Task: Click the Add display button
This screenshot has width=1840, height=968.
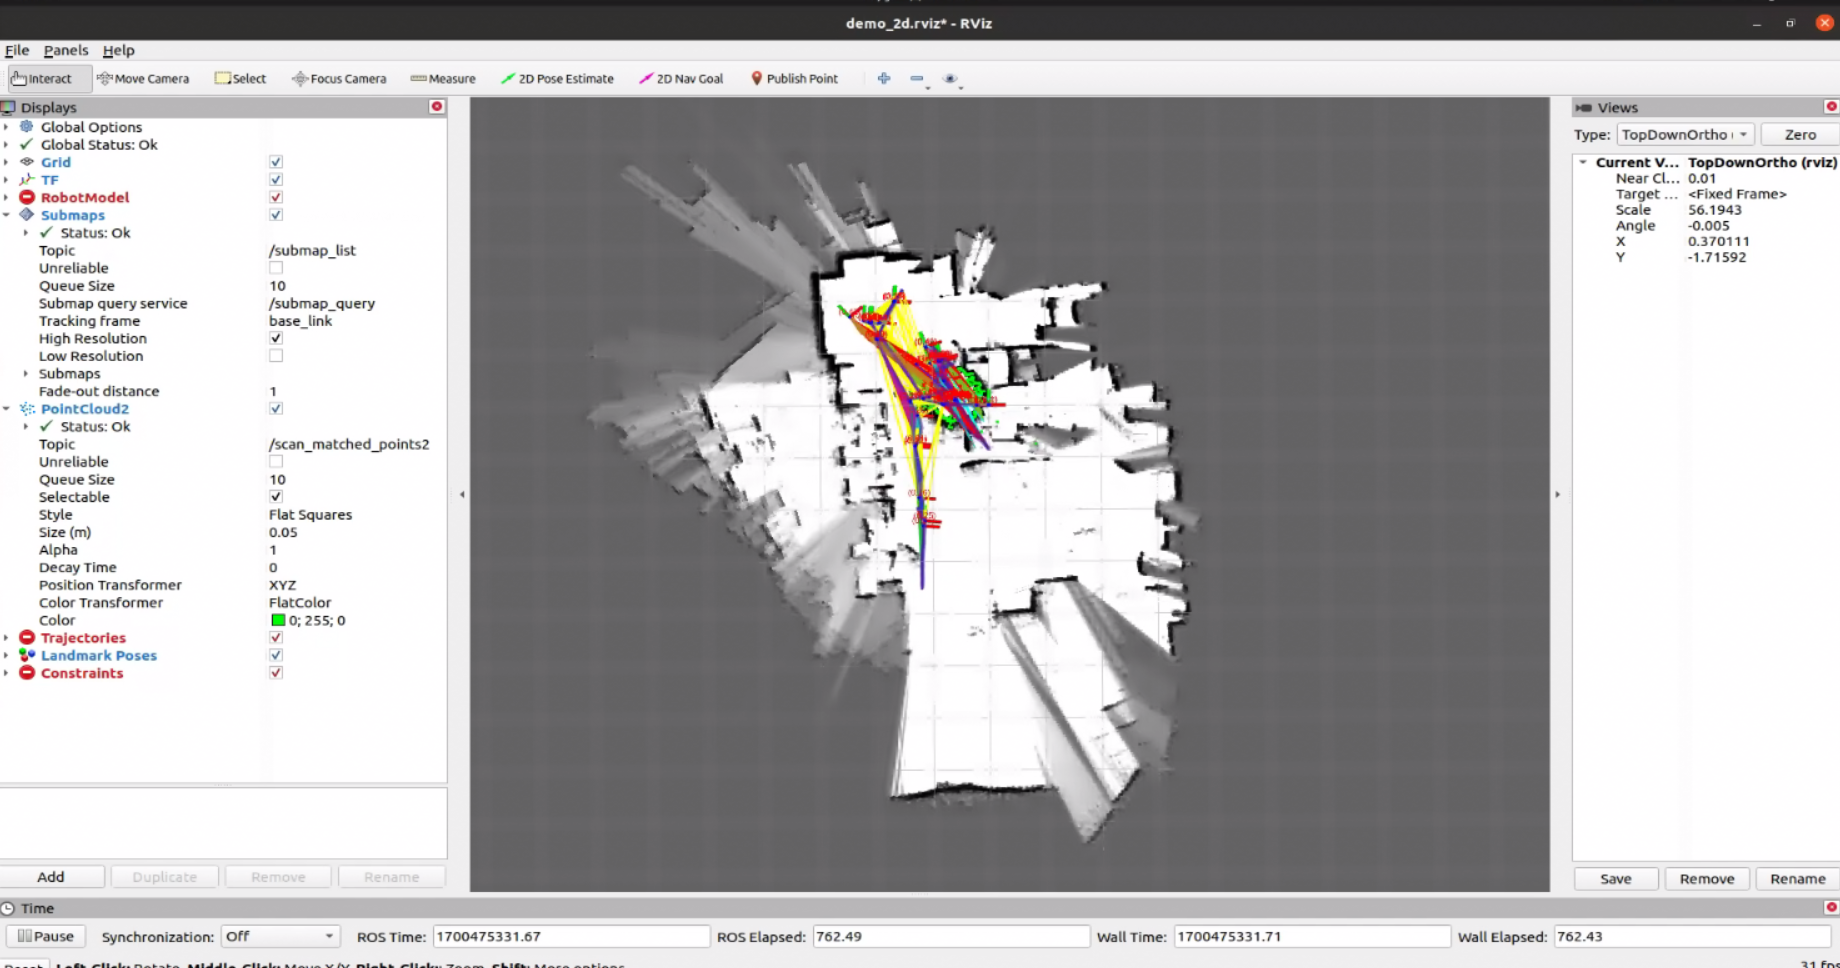Action: (x=51, y=877)
